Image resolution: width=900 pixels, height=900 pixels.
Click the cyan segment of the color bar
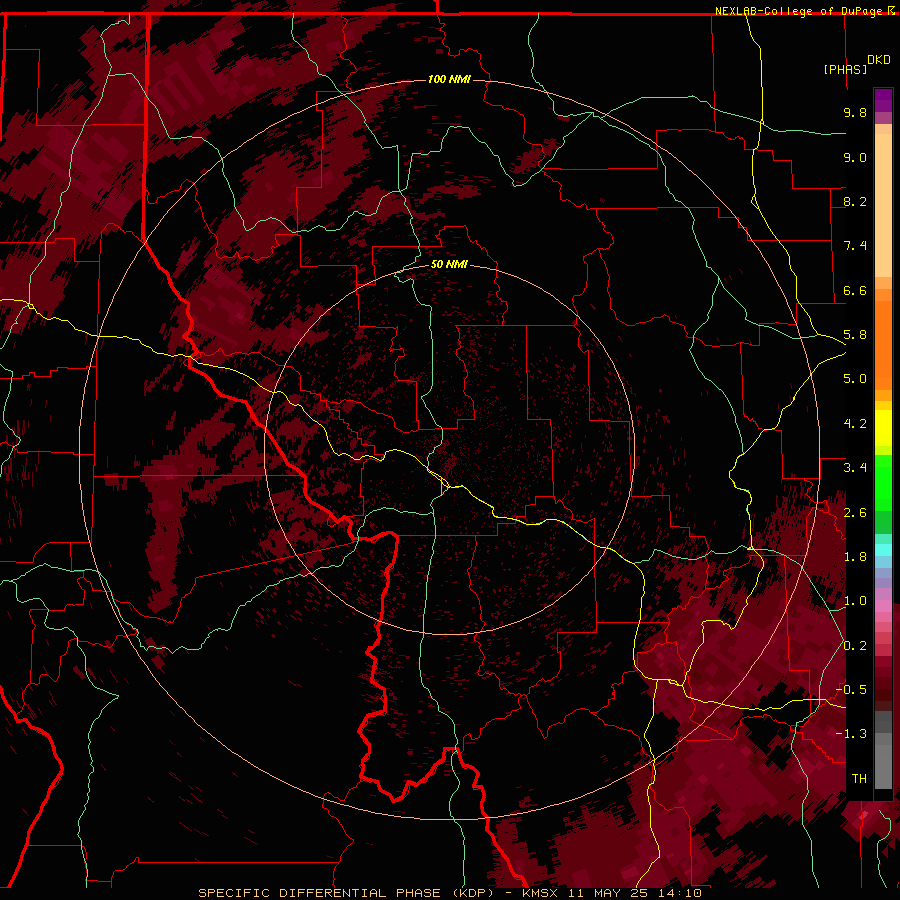tap(883, 549)
